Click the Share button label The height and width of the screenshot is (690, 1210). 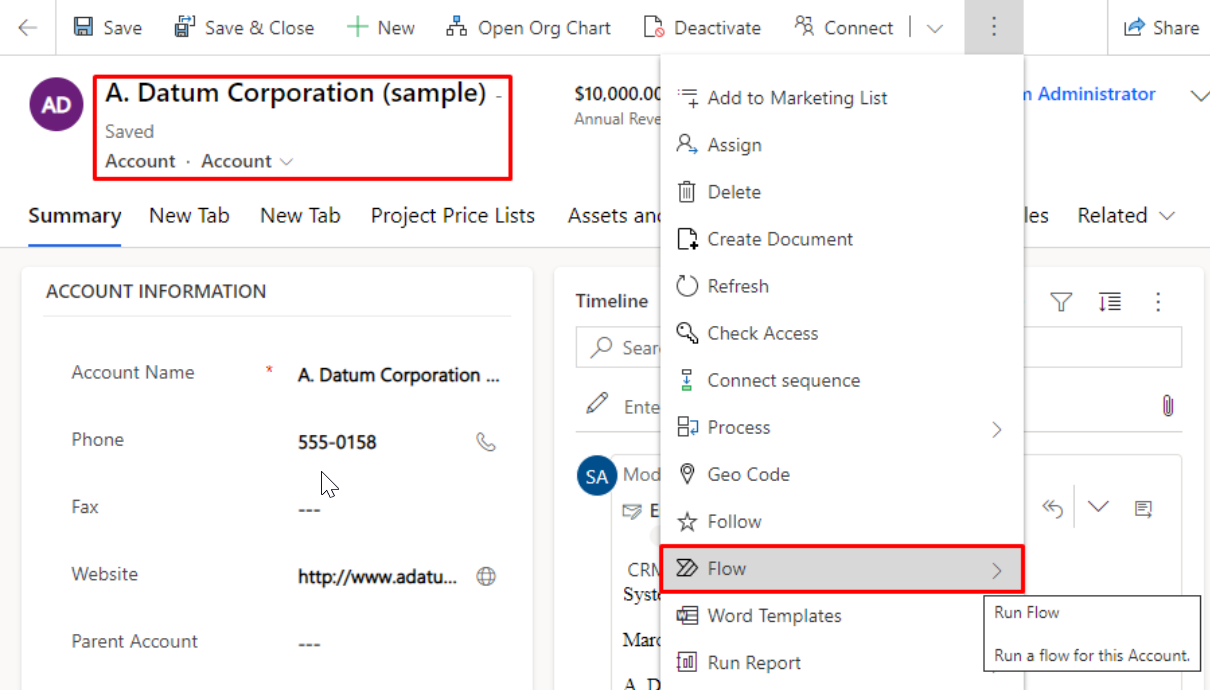pos(1175,28)
